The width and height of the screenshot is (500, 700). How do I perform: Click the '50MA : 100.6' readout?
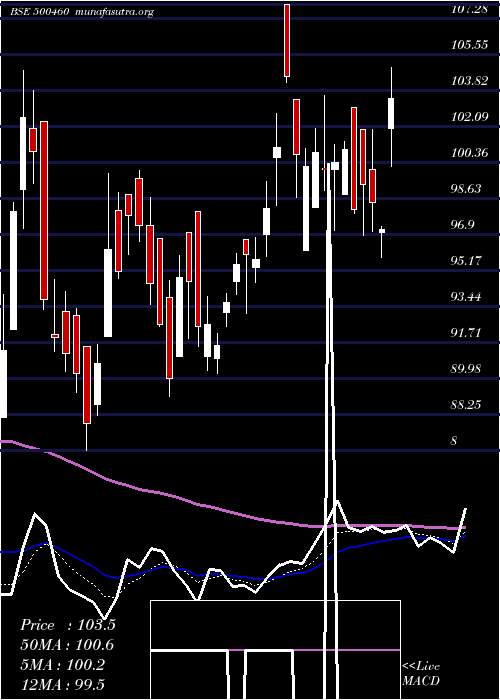coord(67,645)
